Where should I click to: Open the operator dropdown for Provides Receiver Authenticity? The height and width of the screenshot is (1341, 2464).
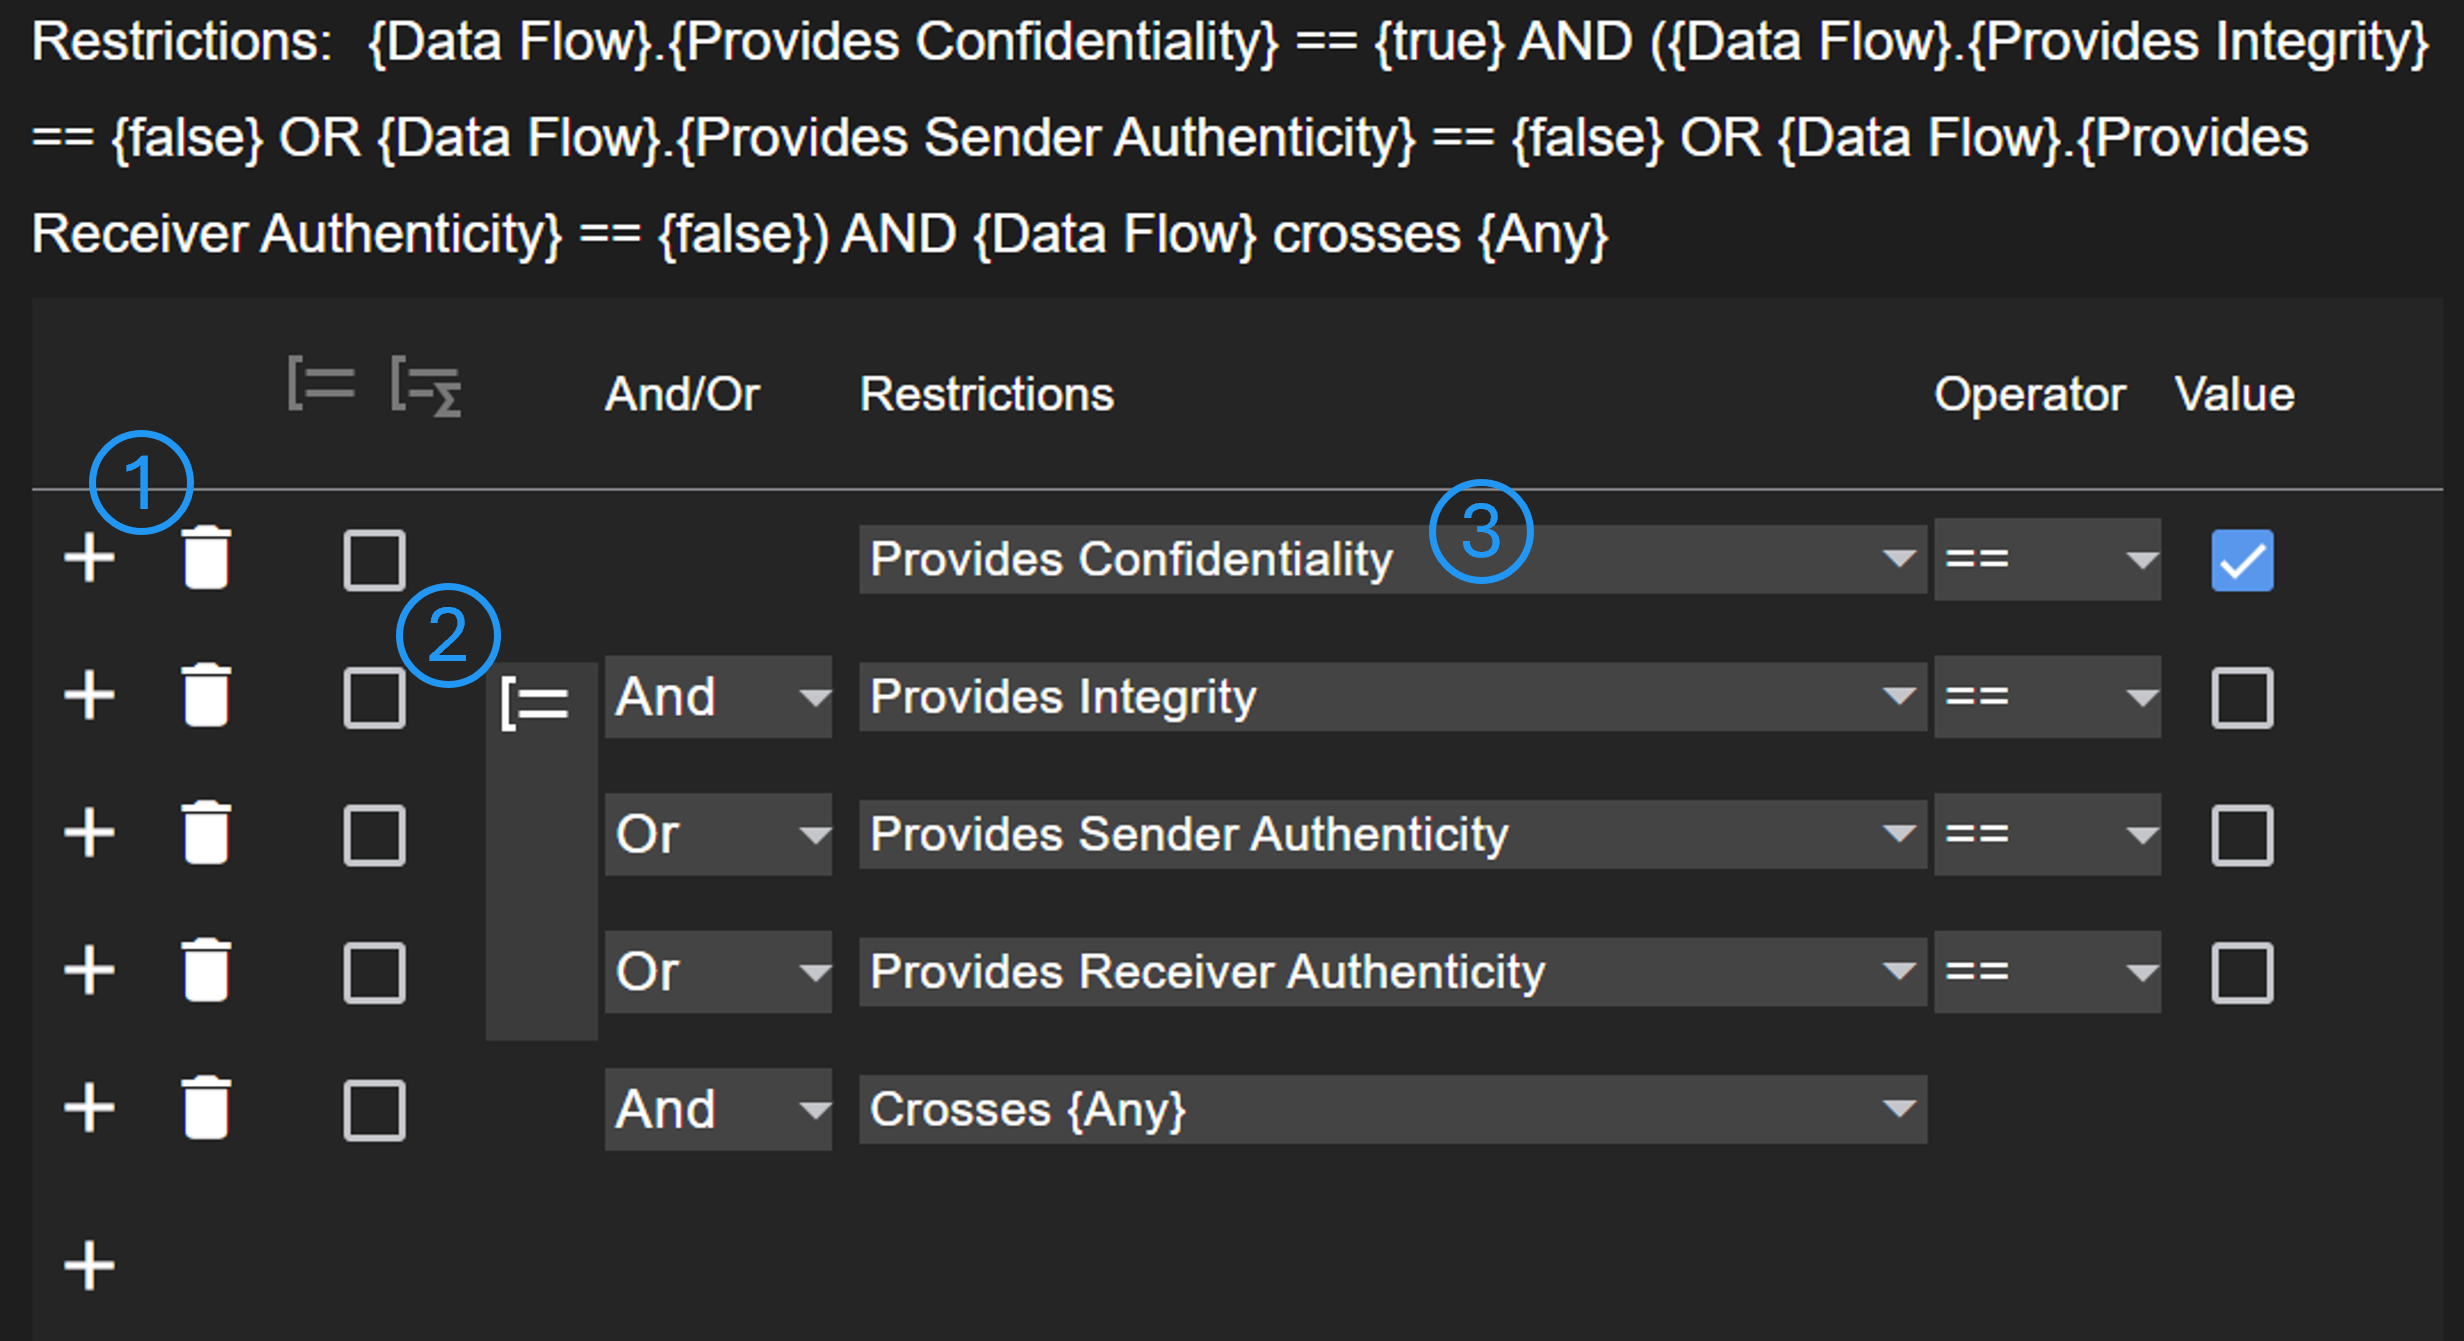tap(2047, 972)
